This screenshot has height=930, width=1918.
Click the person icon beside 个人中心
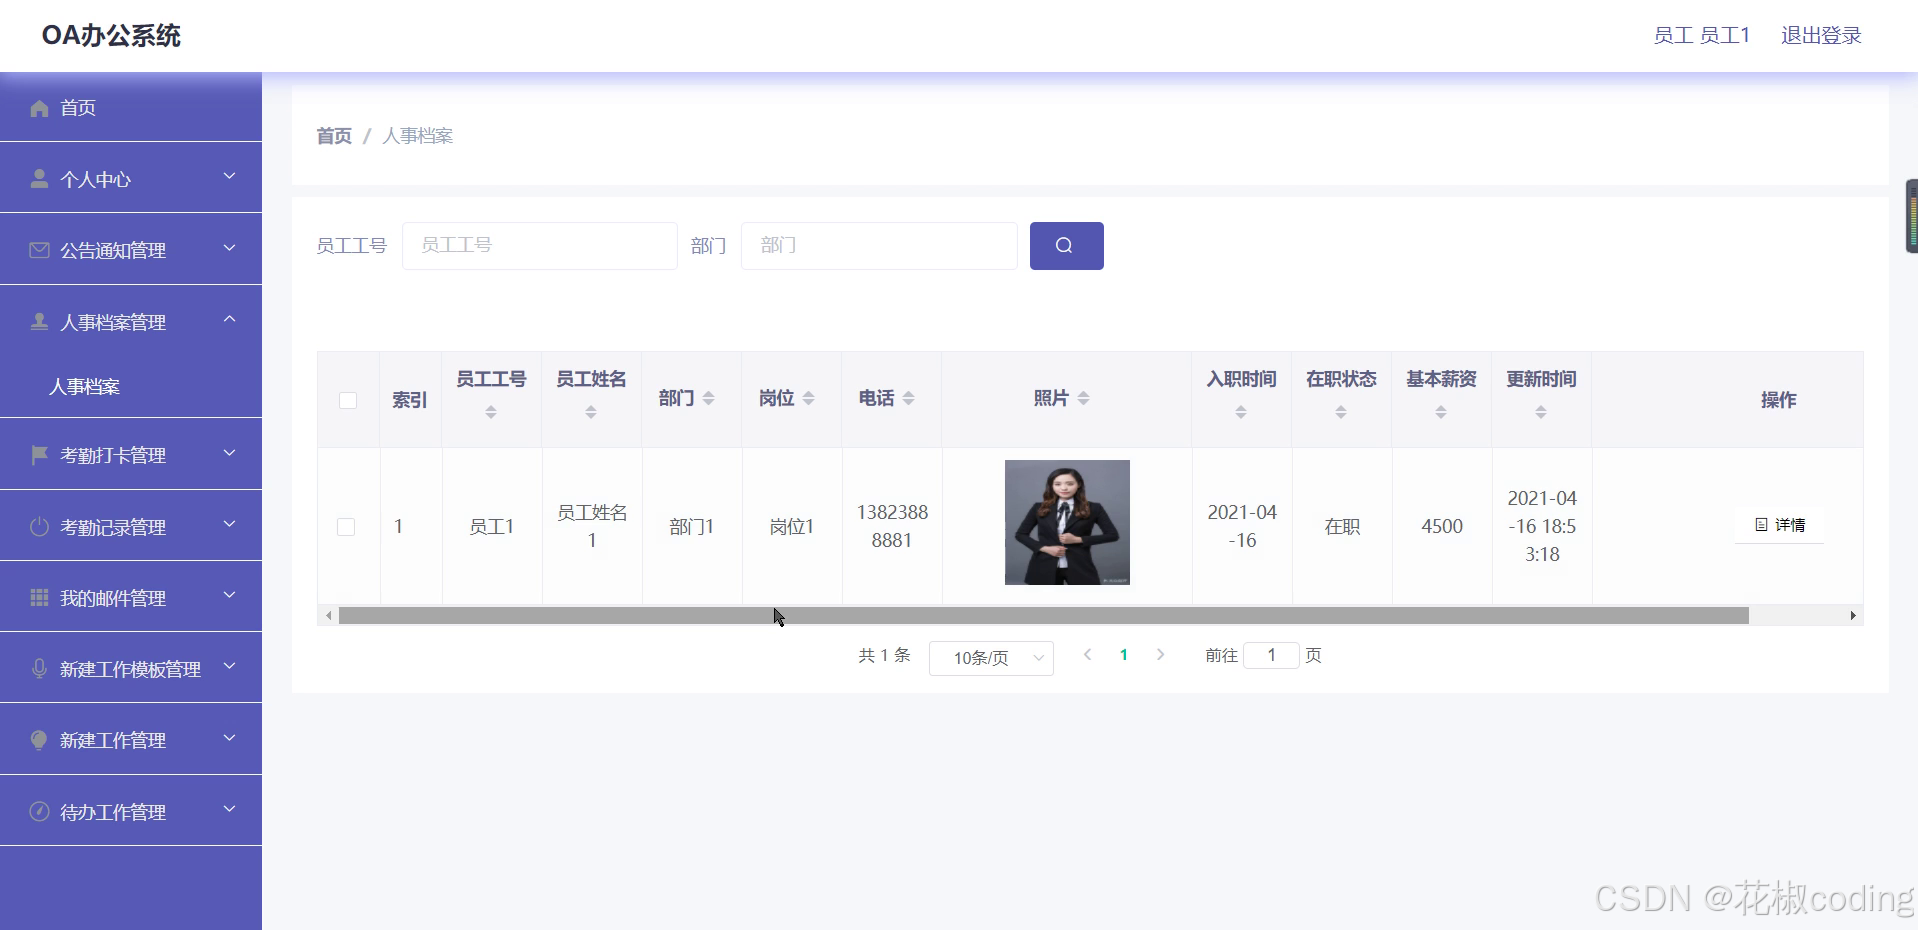click(39, 179)
